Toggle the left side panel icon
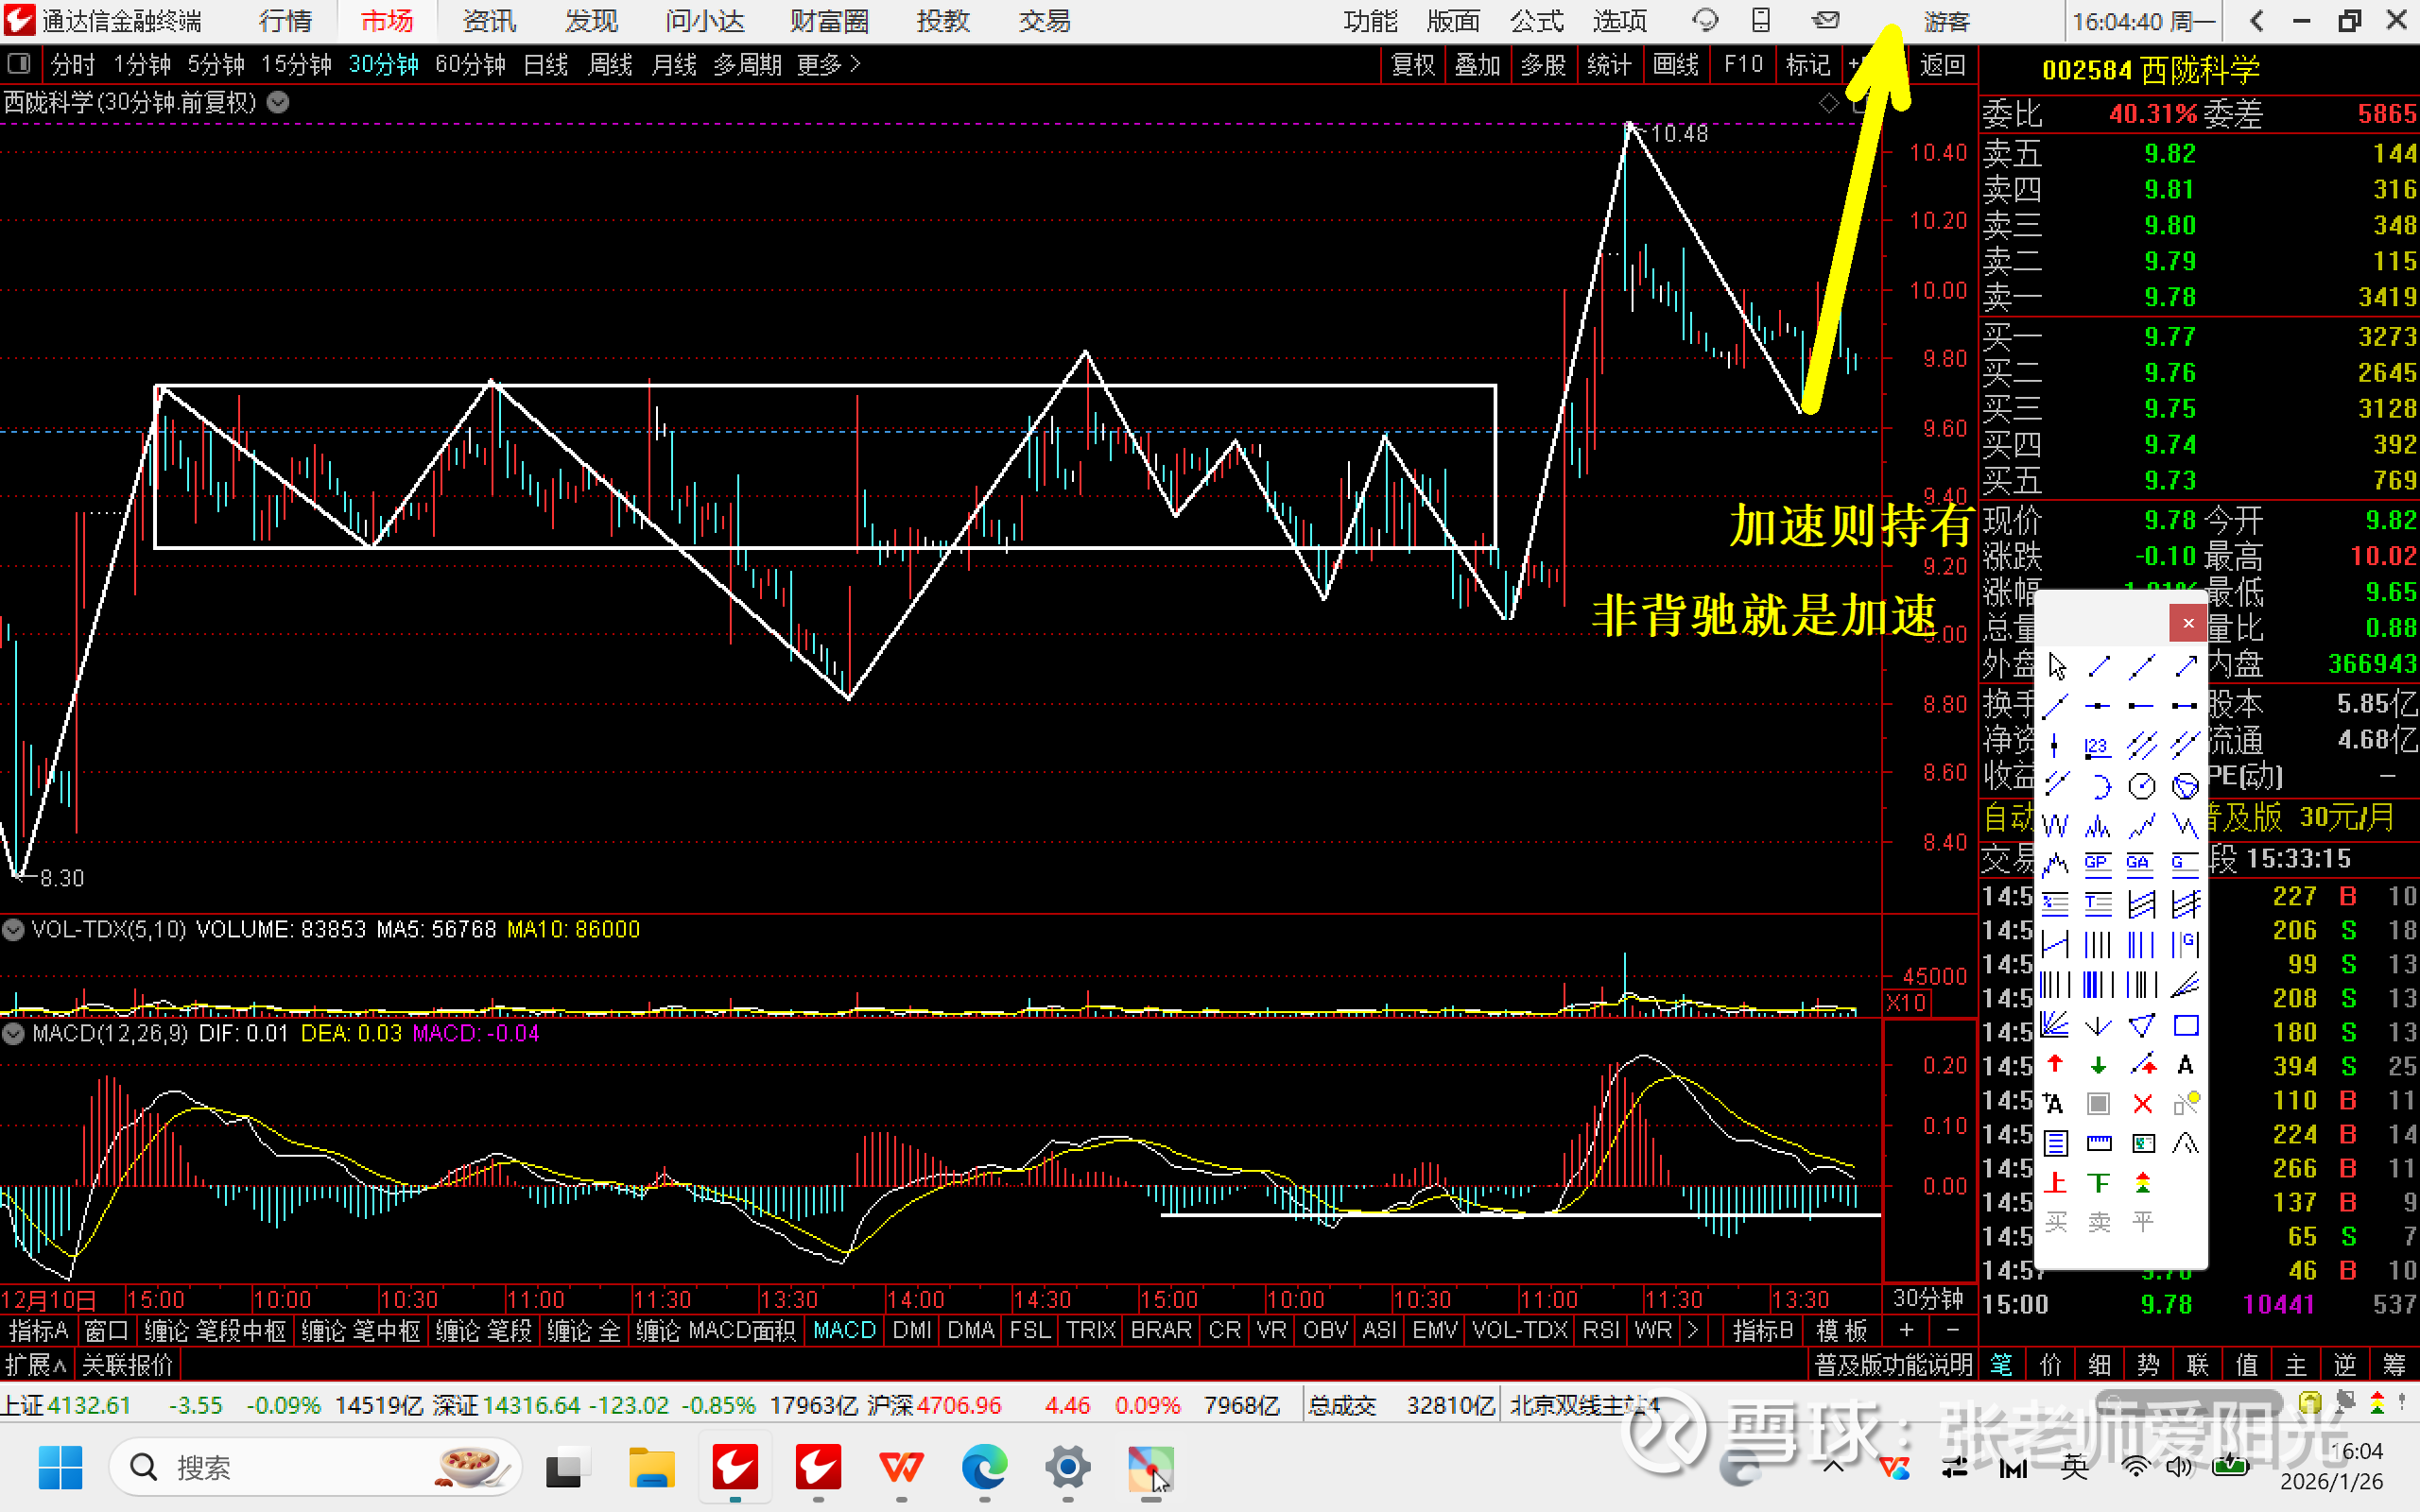This screenshot has height=1512, width=2420. [18, 65]
